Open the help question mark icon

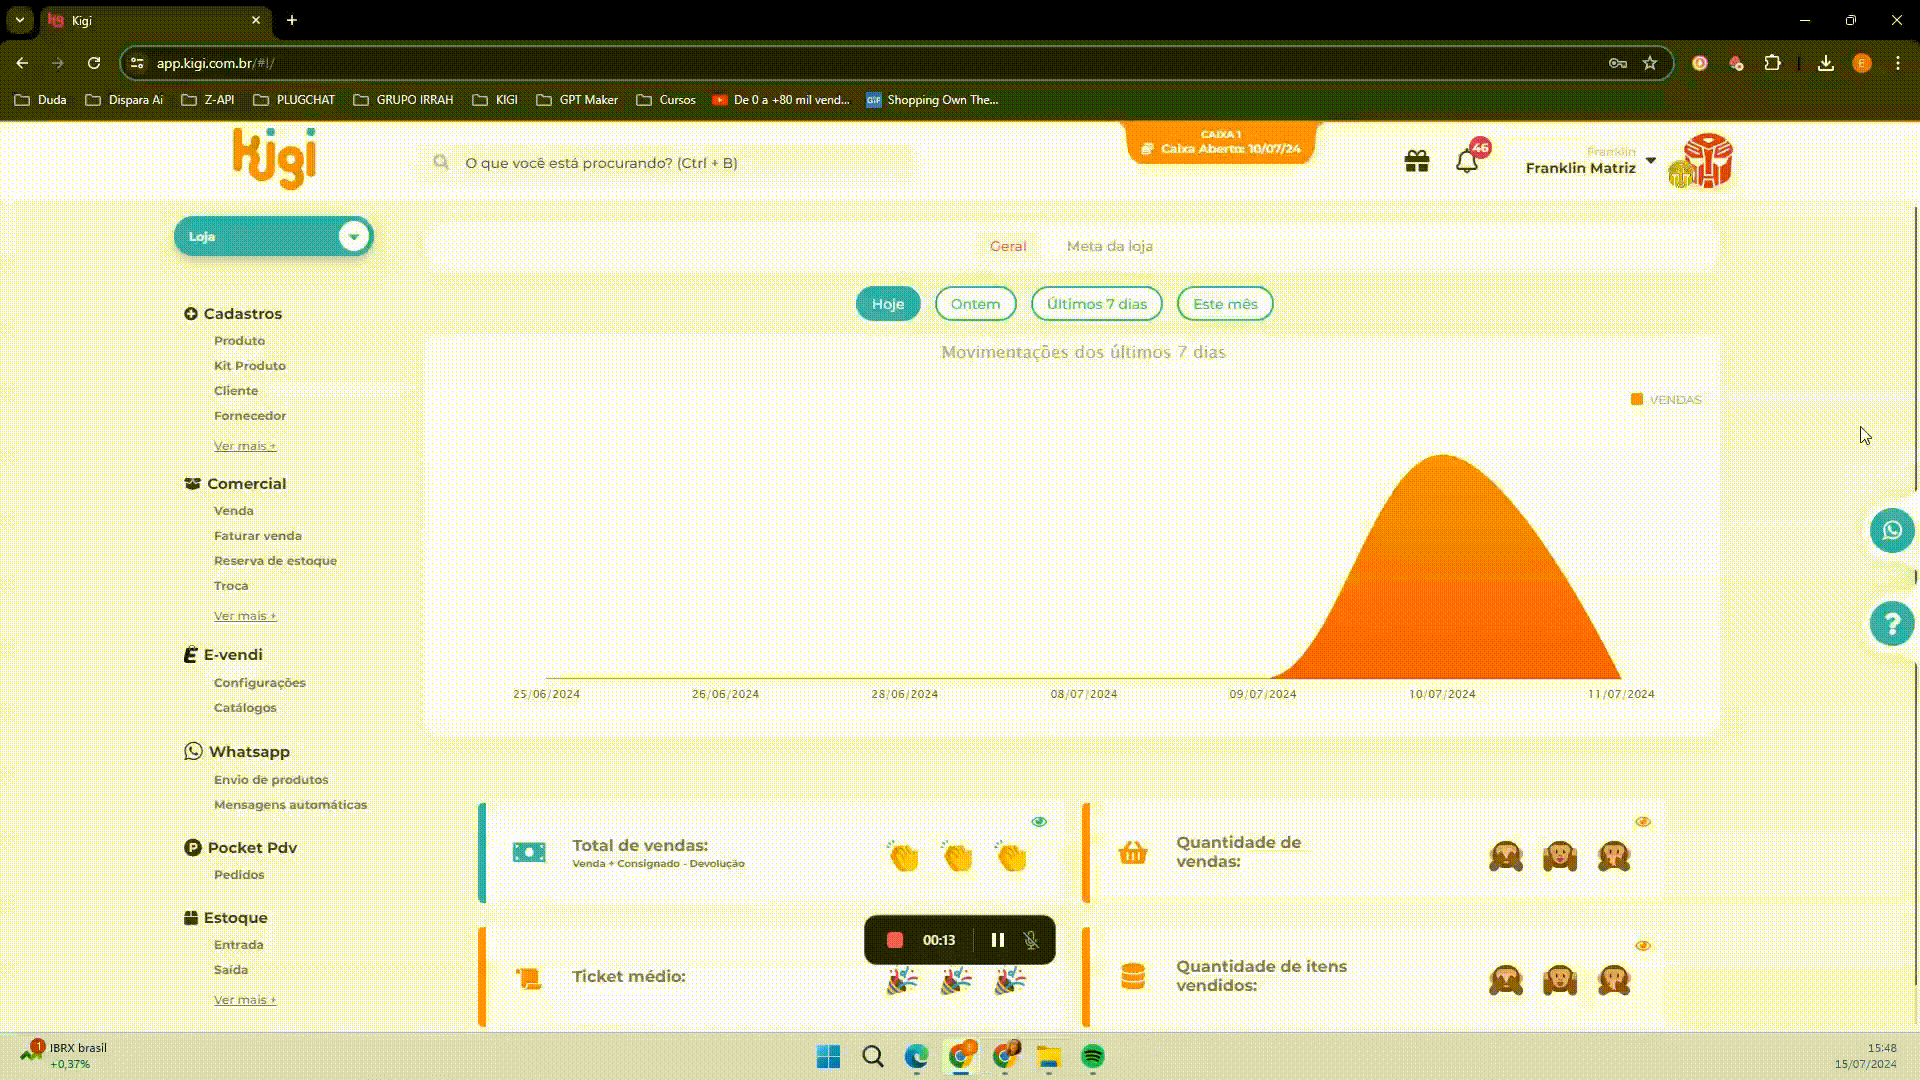(x=1891, y=624)
